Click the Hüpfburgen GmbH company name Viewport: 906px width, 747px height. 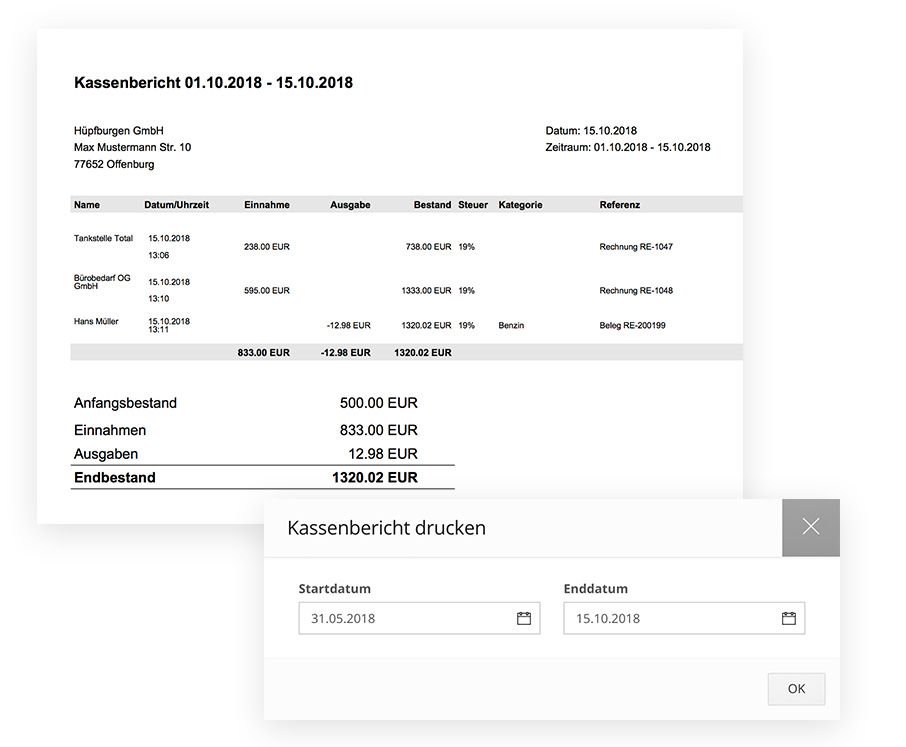(x=118, y=131)
